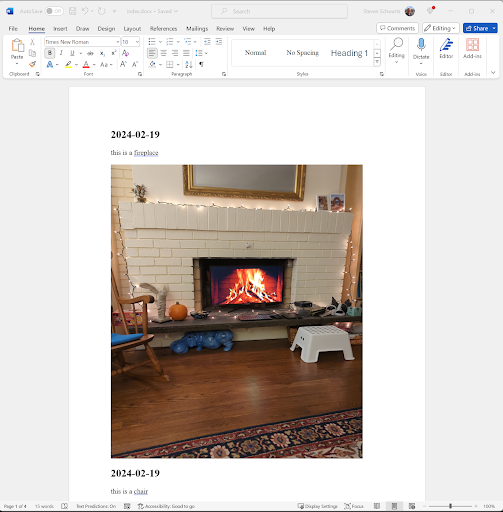Switch to the Layout tab
503x512 pixels.
132,29
